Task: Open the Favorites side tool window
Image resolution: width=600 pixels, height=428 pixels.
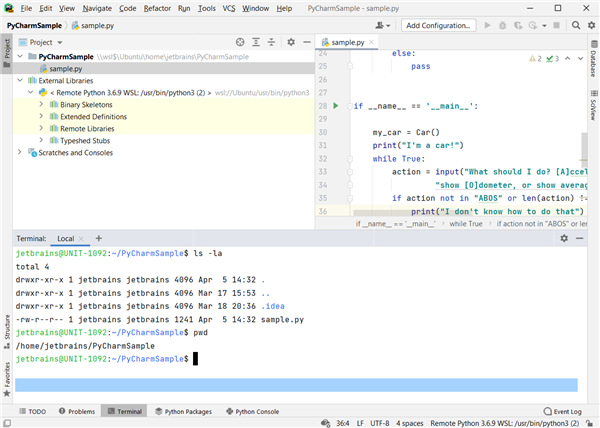Action: tap(7, 379)
